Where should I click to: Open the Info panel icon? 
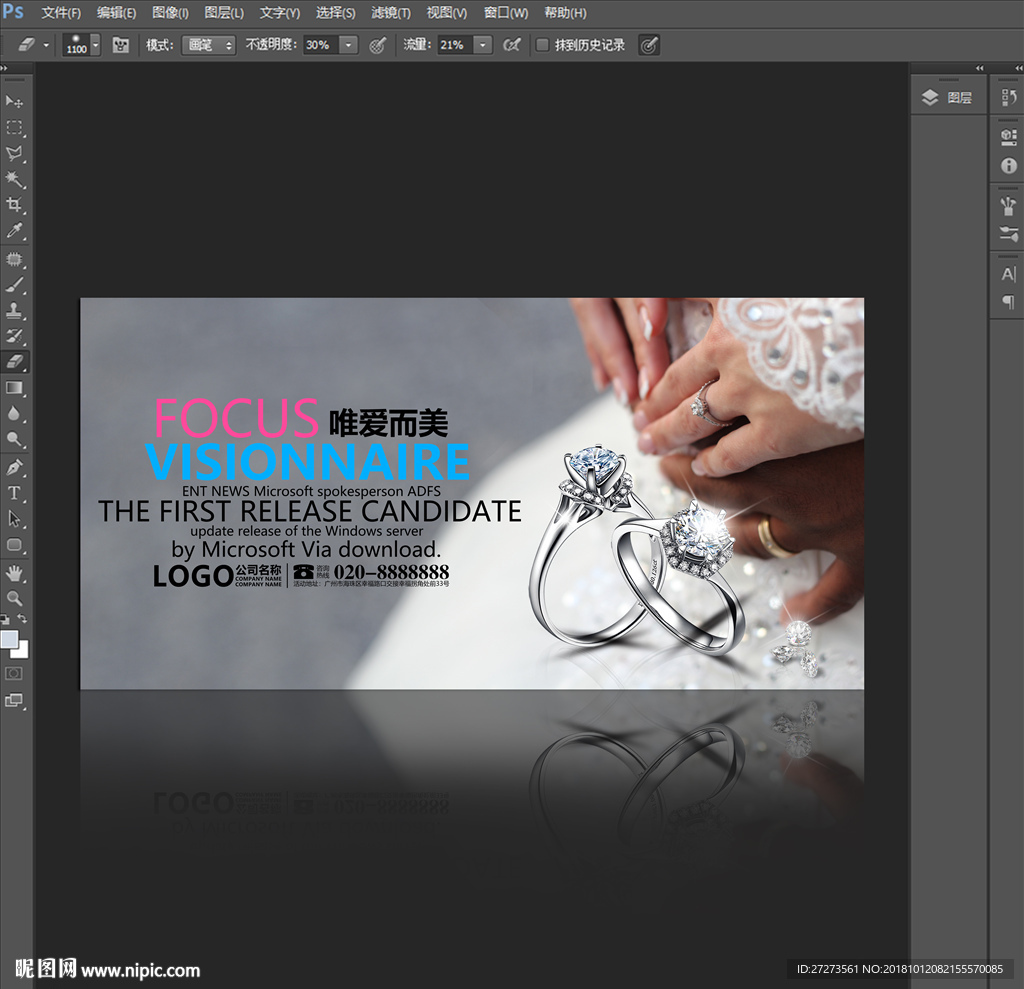1008,165
